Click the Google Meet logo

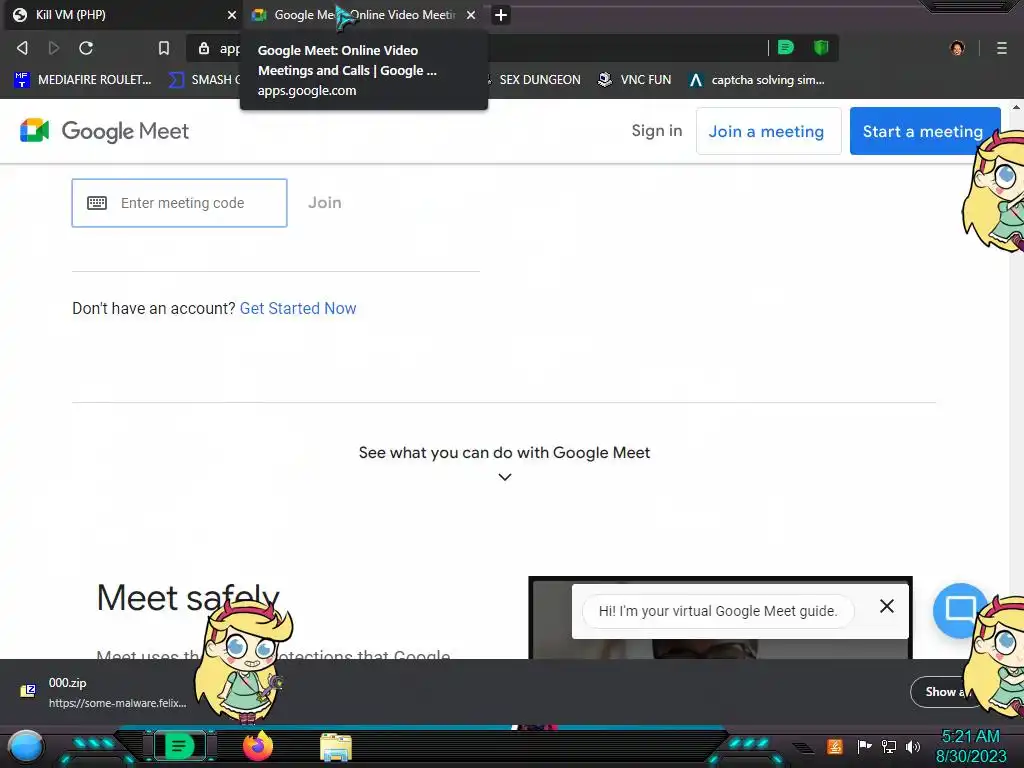[104, 131]
